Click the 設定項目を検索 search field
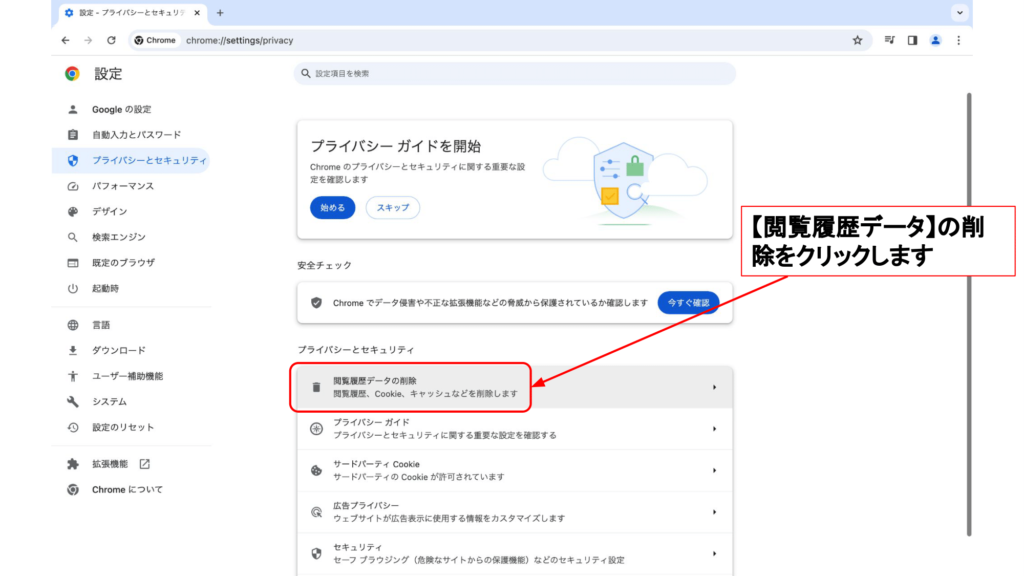Screen dimensions: 1024x576 [x=514, y=74]
